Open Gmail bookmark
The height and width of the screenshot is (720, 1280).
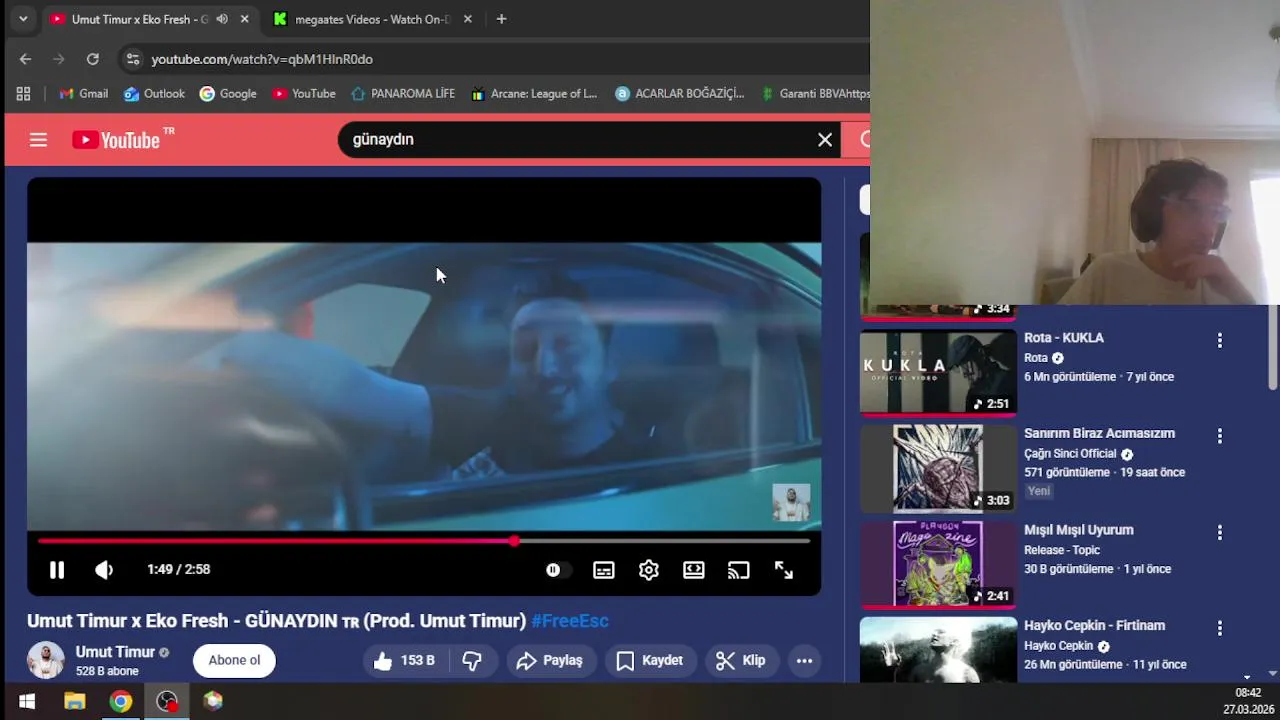83,94
